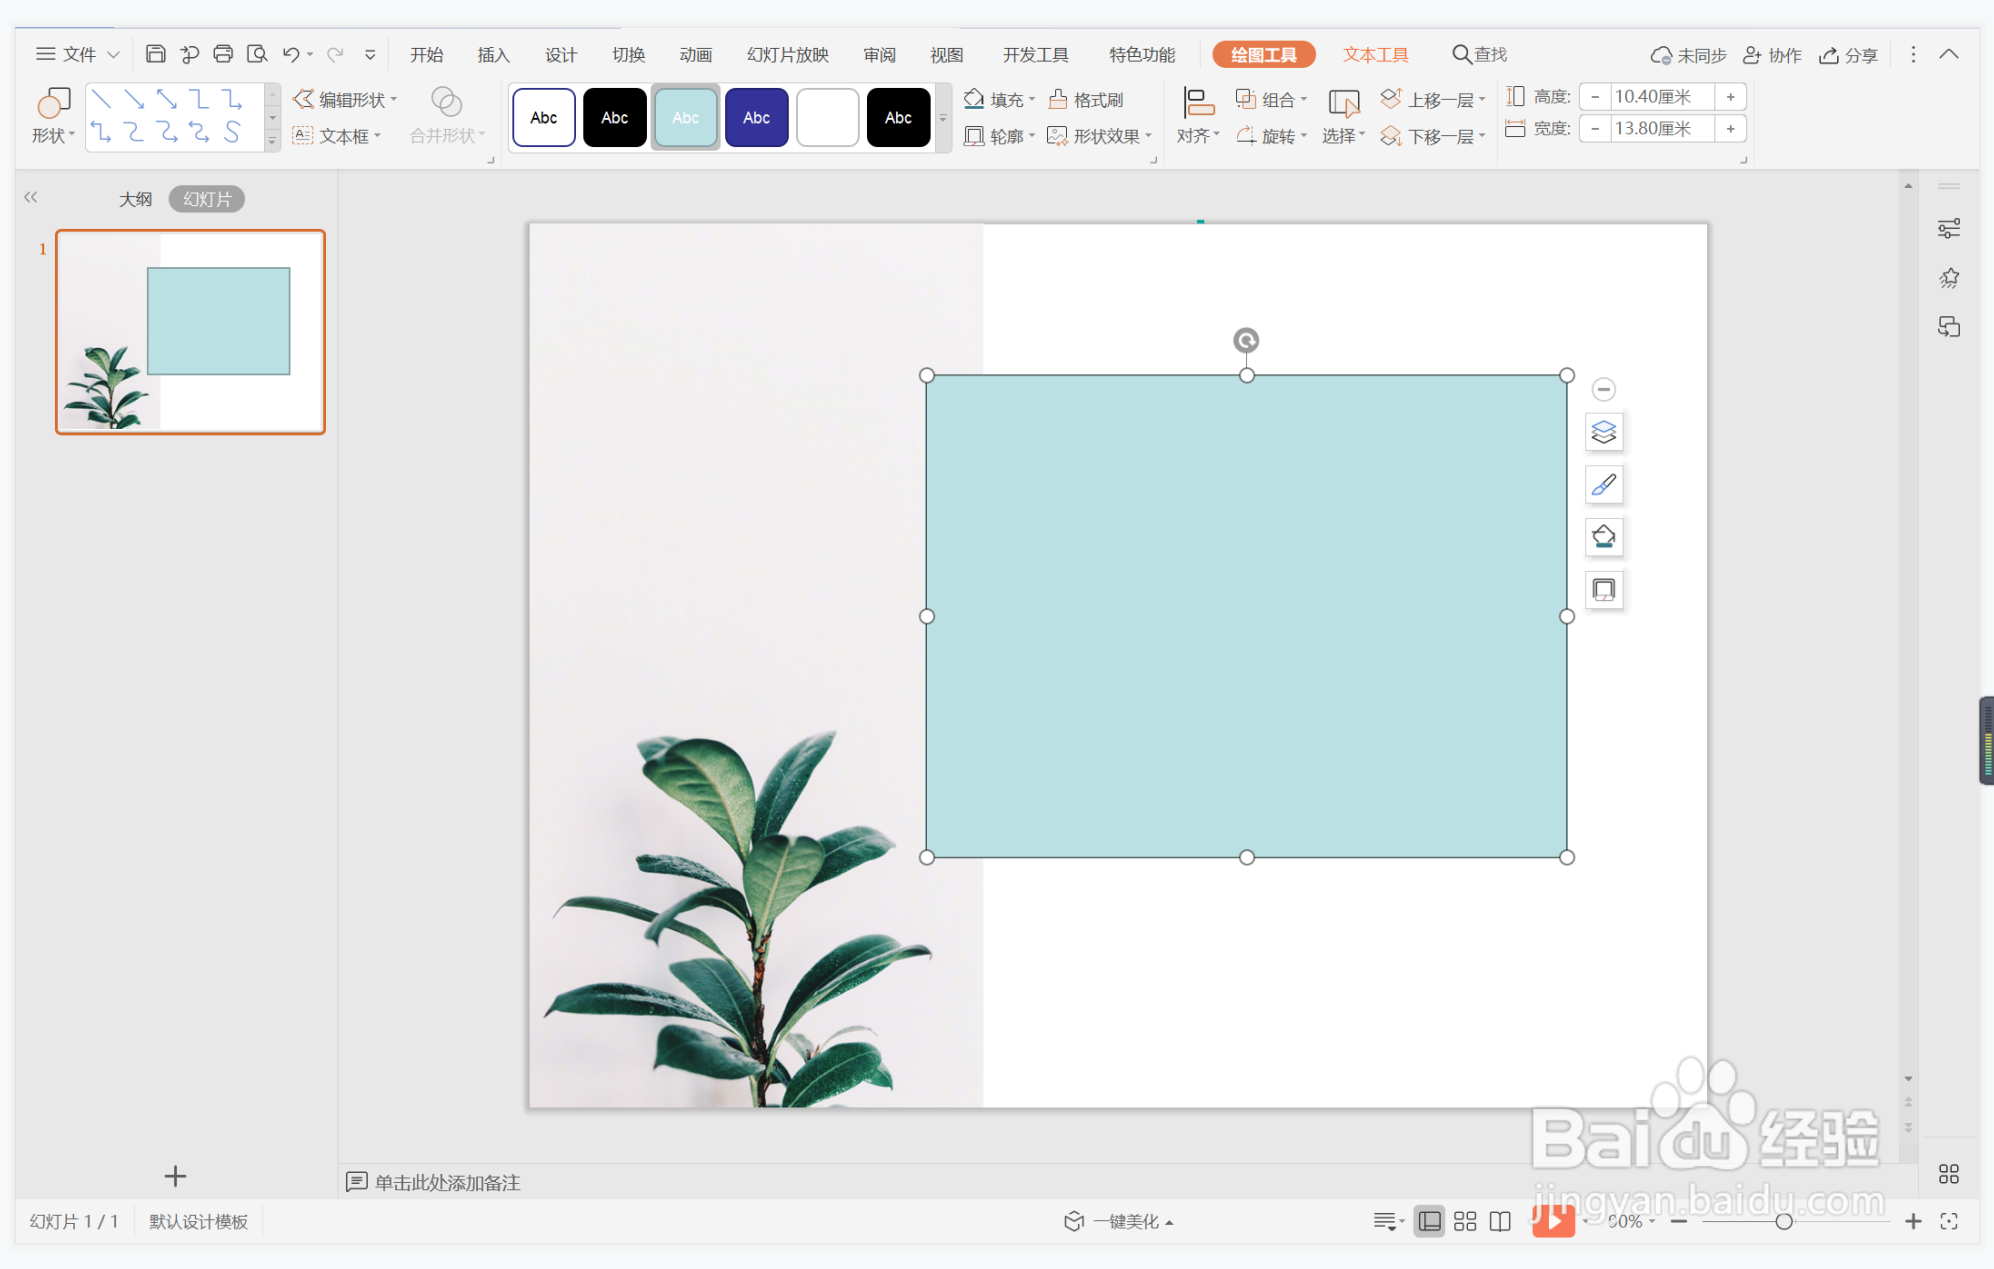The image size is (1994, 1269).
Task: Click the shape fill bucket floating icon
Action: pos(1604,537)
